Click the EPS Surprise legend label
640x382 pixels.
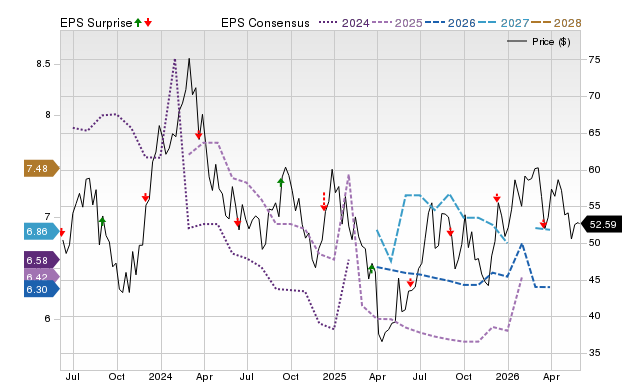96,23
